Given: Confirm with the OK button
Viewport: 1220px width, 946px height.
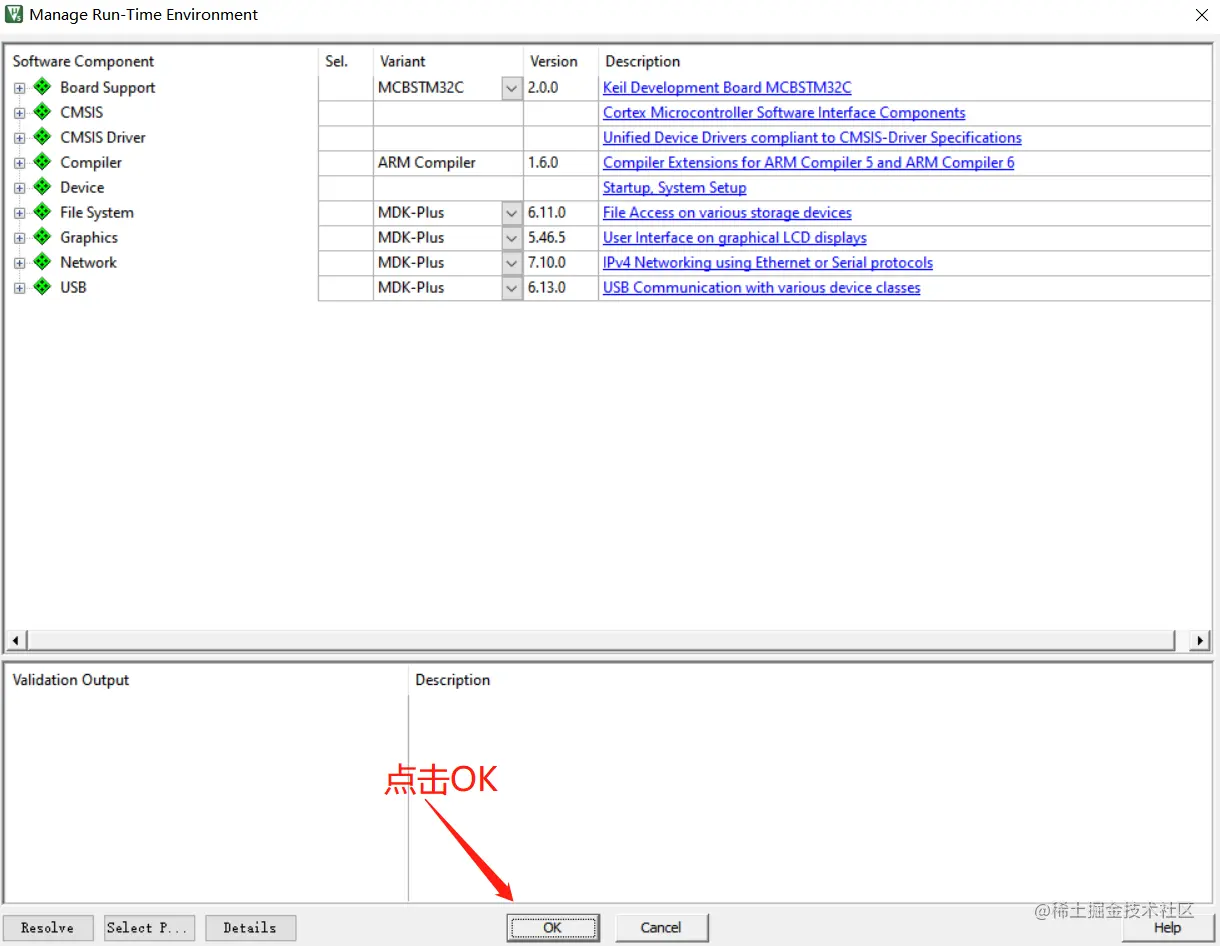Looking at the screenshot, I should click(553, 928).
